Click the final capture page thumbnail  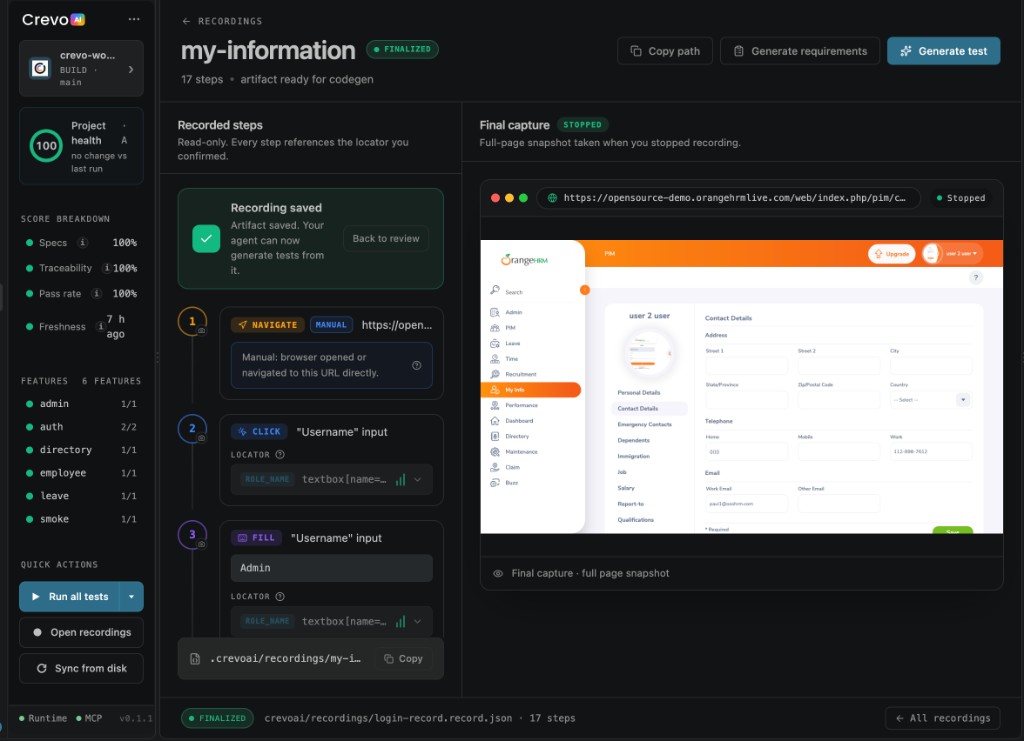click(x=741, y=386)
